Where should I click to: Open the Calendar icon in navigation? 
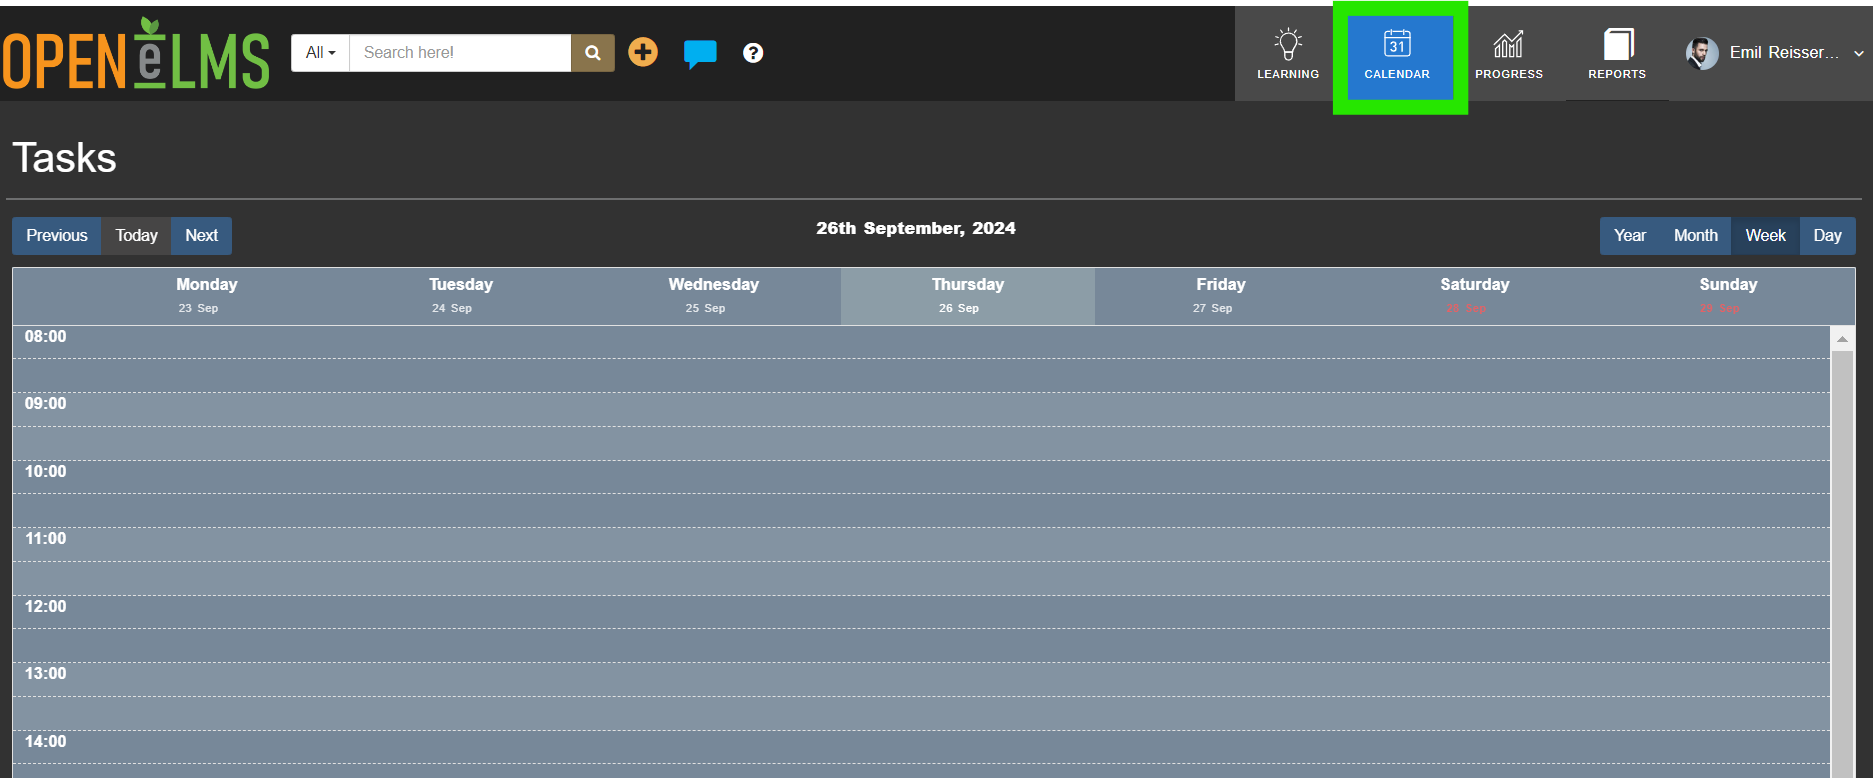pyautogui.click(x=1397, y=43)
